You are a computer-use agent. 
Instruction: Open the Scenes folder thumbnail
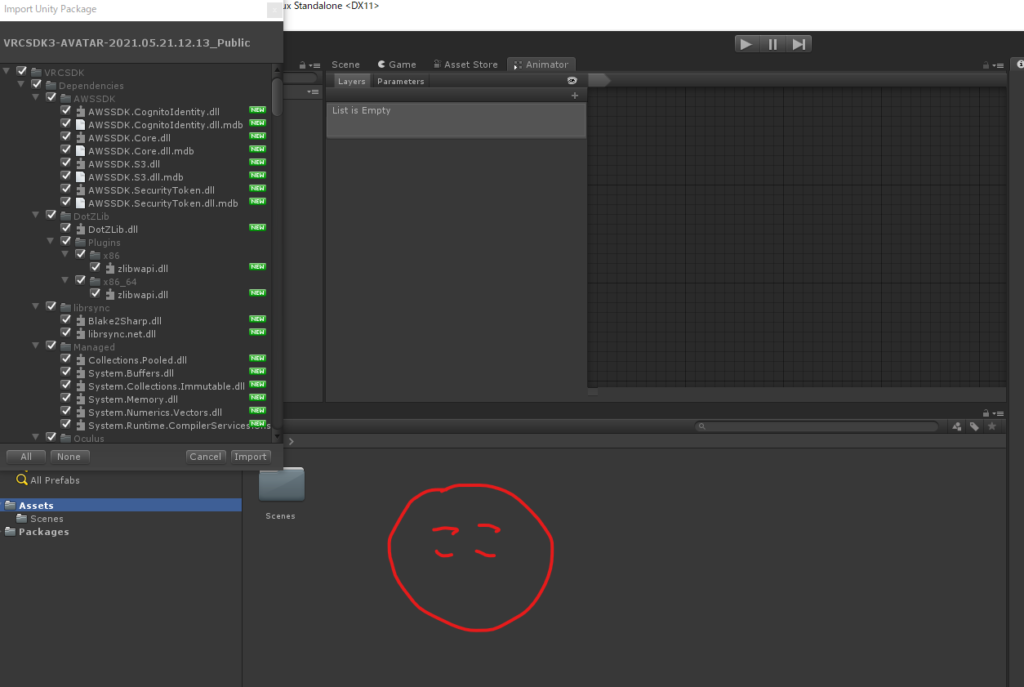[281, 485]
